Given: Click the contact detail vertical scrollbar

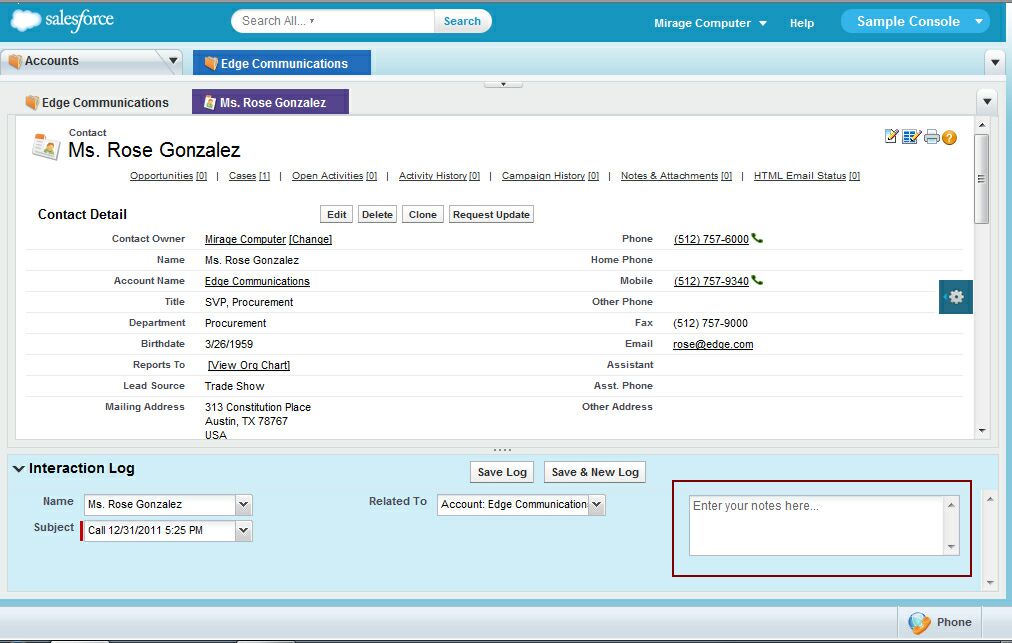Looking at the screenshot, I should pos(981,180).
